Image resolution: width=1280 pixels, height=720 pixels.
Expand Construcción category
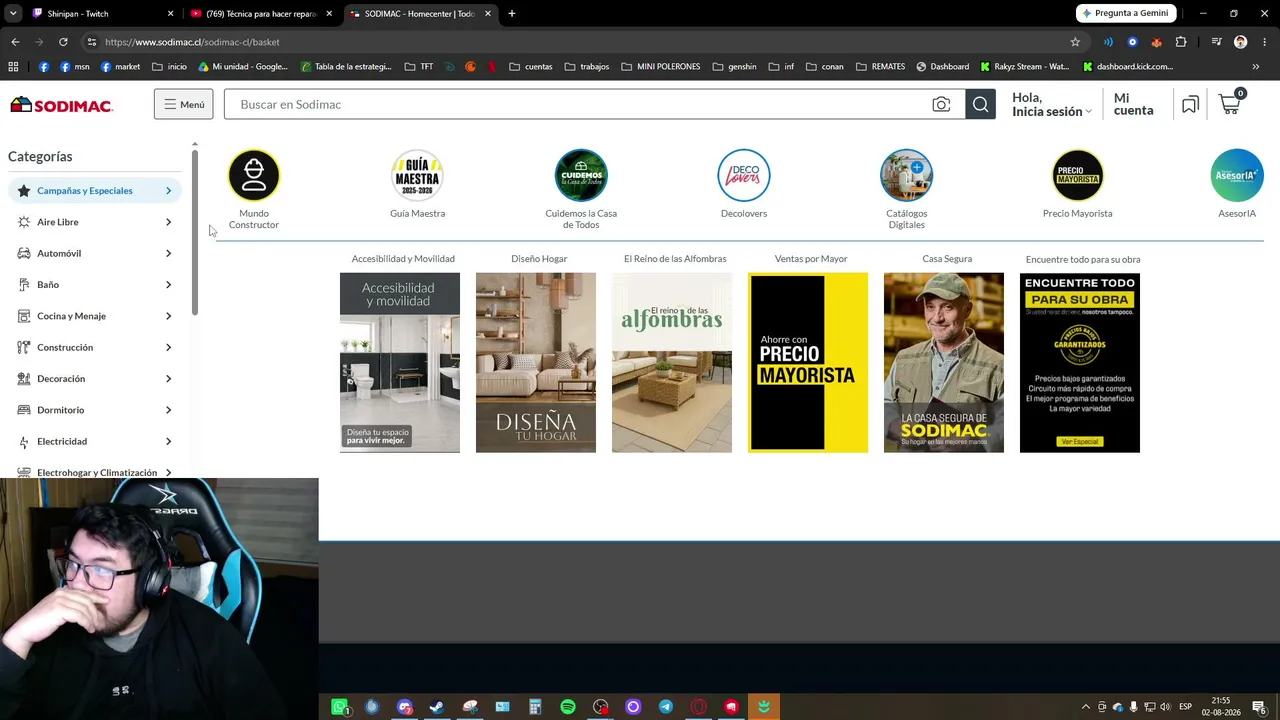[x=95, y=347]
